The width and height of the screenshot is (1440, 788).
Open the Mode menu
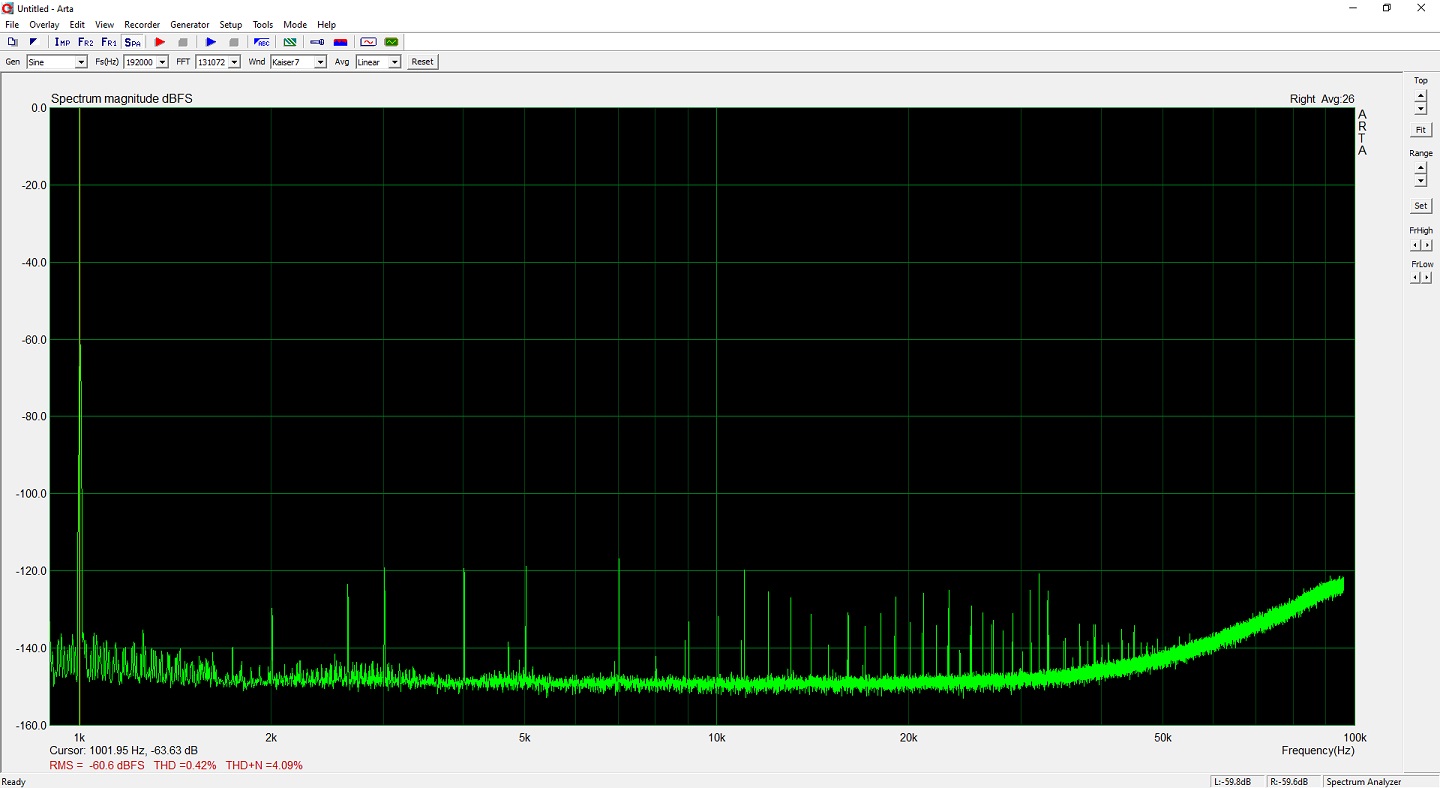[x=295, y=25]
